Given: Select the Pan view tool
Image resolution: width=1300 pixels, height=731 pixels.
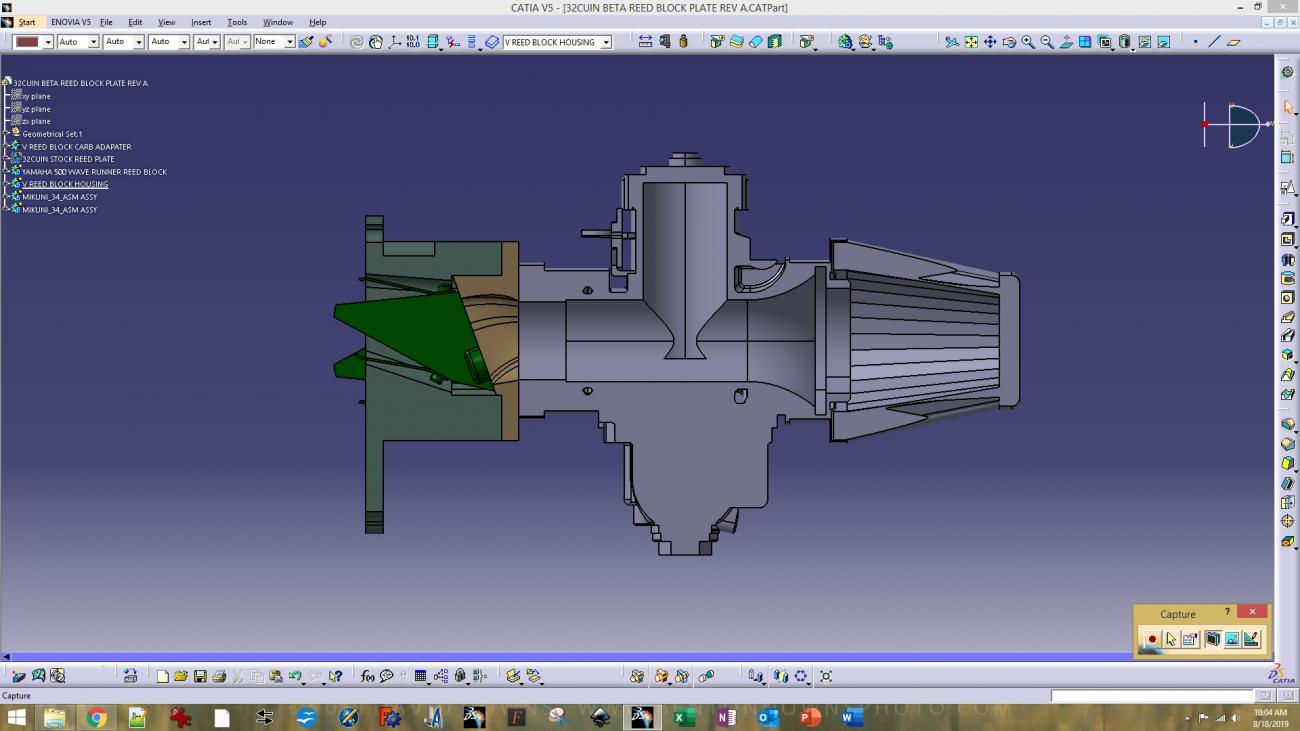Looking at the screenshot, I should pyautogui.click(x=990, y=42).
